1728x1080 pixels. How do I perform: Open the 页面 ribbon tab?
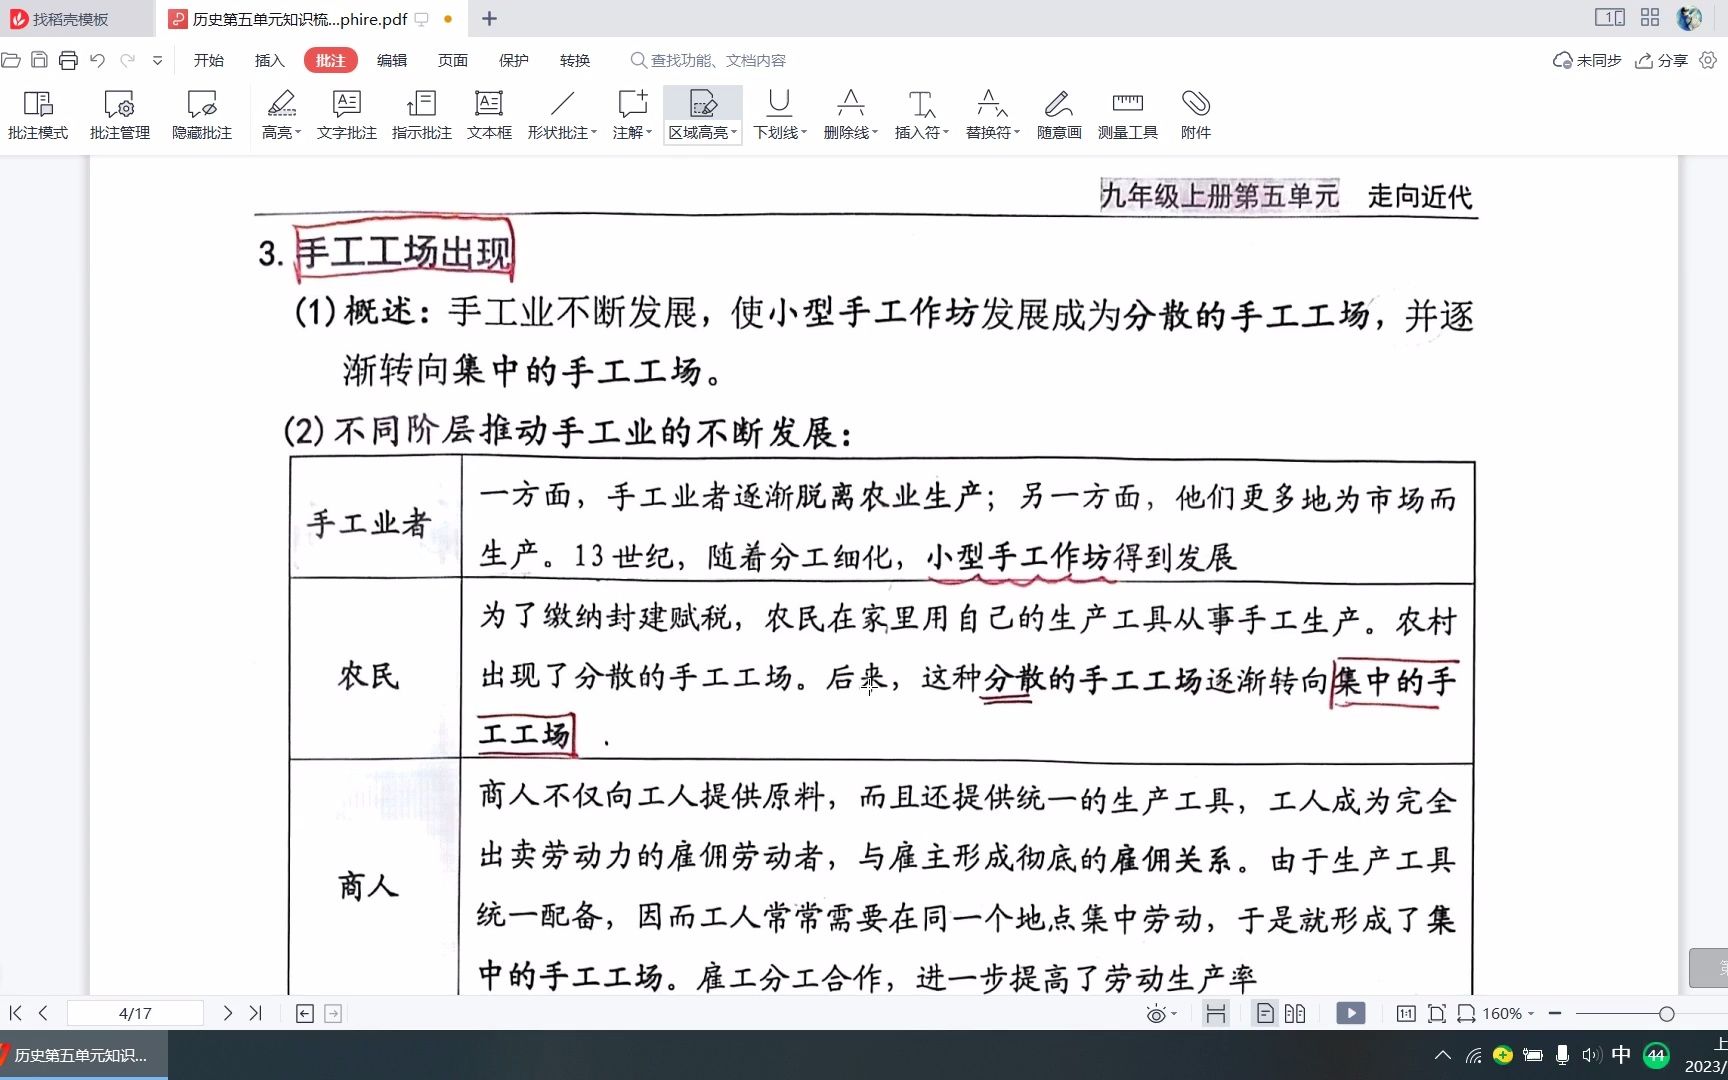coord(453,60)
